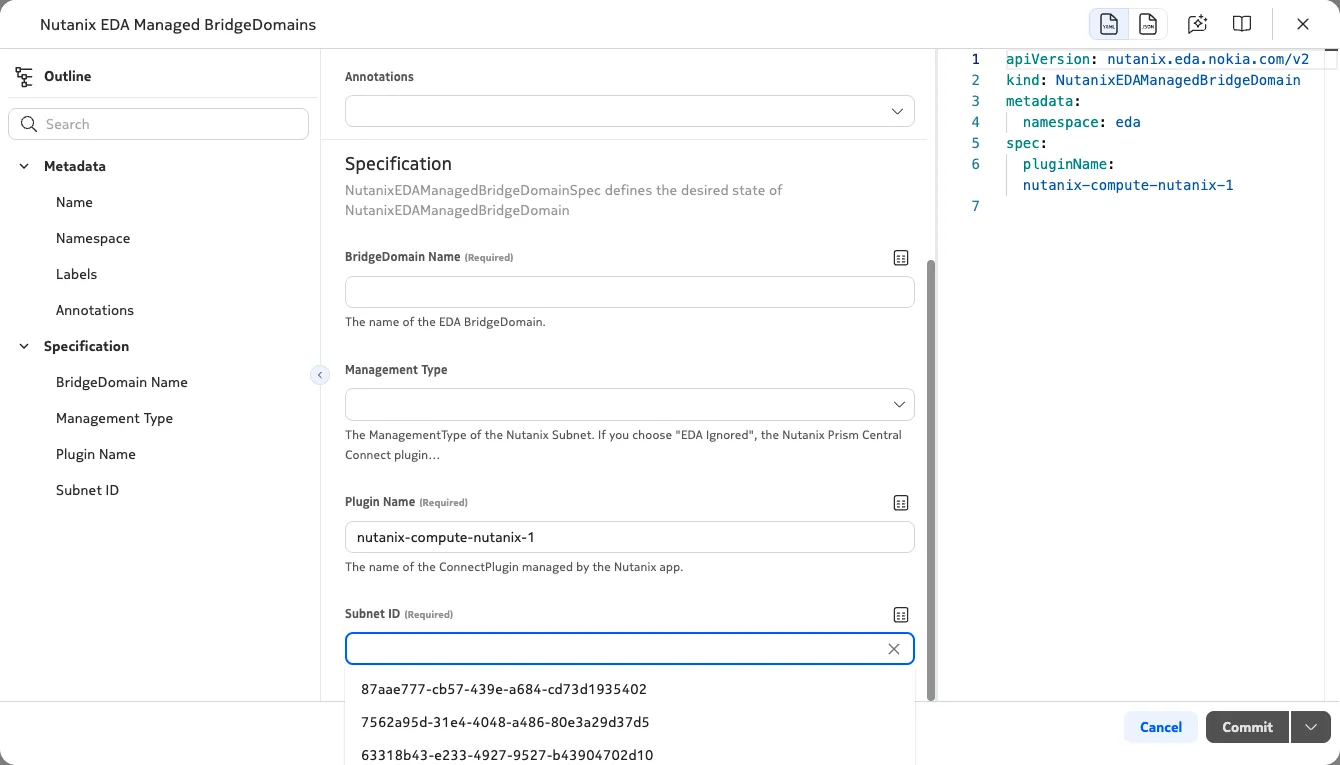Click the form vertical scrollbar
This screenshot has width=1340, height=765.
932,480
